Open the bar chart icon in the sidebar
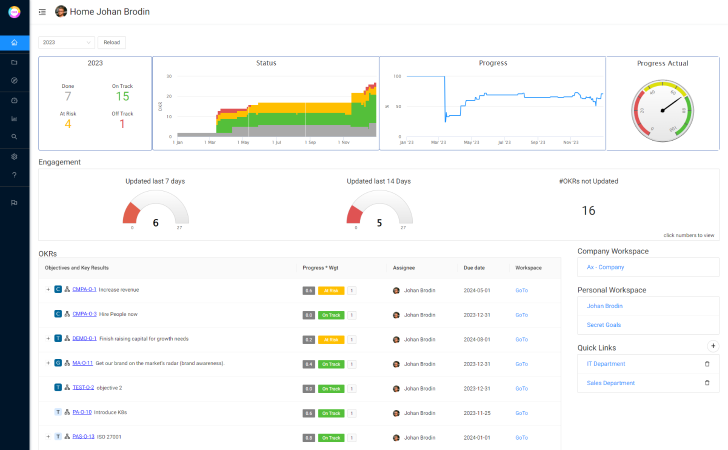Image resolution: width=728 pixels, height=450 pixels. pyautogui.click(x=14, y=118)
